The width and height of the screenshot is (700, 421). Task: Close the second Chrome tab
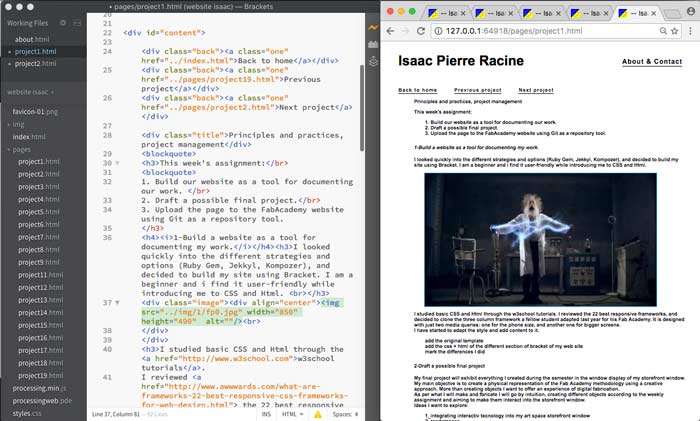click(x=511, y=13)
